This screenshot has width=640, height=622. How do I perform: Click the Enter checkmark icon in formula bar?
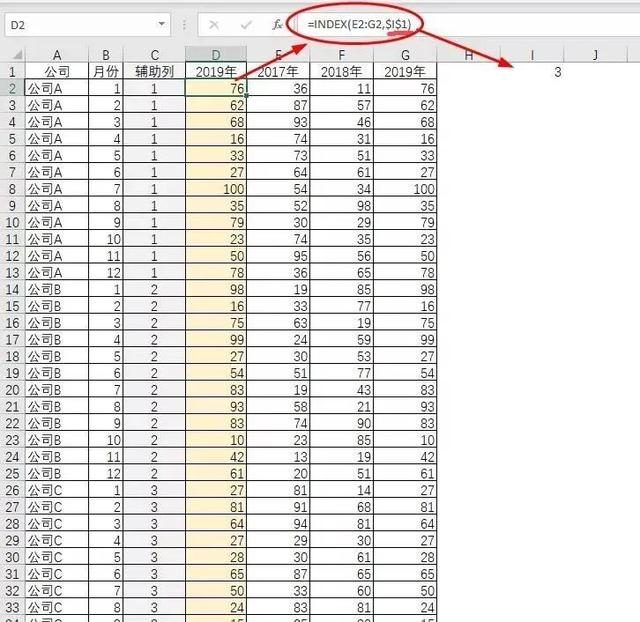pyautogui.click(x=243, y=22)
